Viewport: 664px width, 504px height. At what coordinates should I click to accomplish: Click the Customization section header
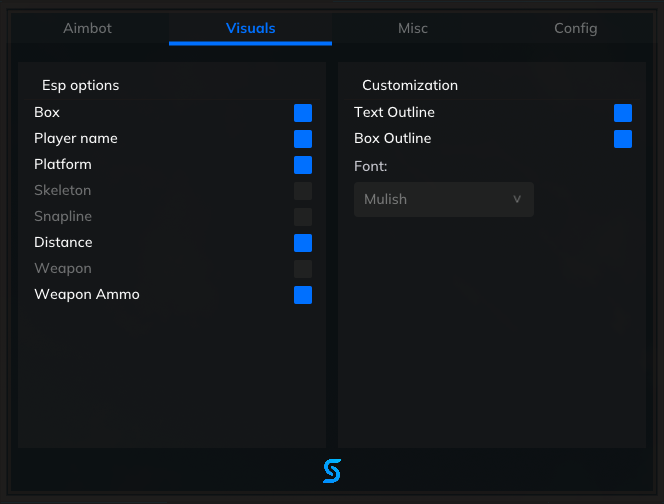410,85
